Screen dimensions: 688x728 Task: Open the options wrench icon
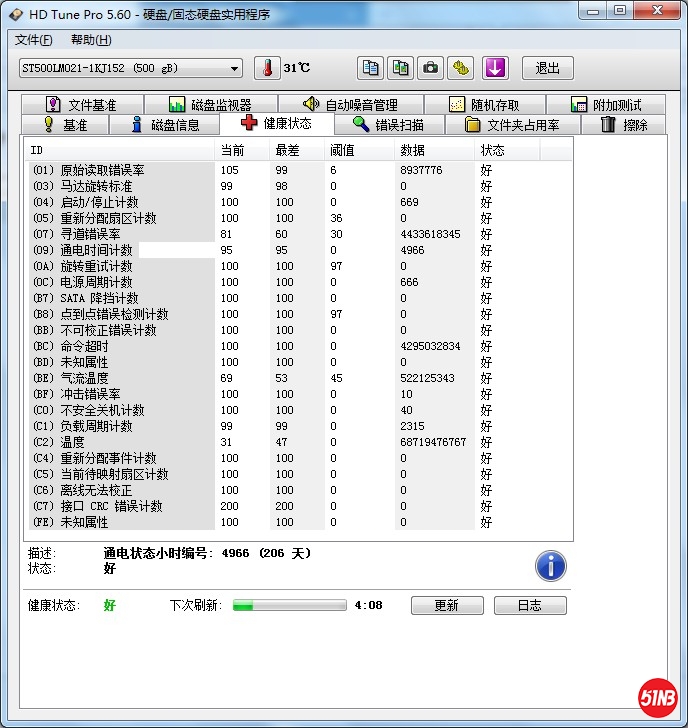click(x=460, y=68)
